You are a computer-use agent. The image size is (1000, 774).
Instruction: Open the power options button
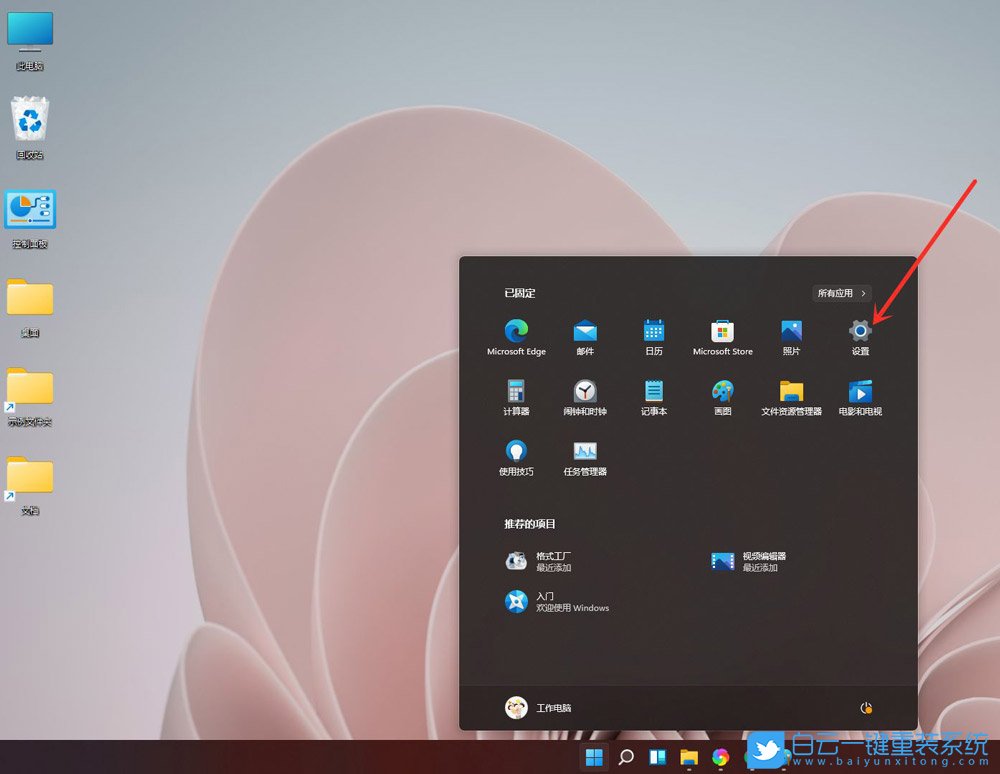866,708
